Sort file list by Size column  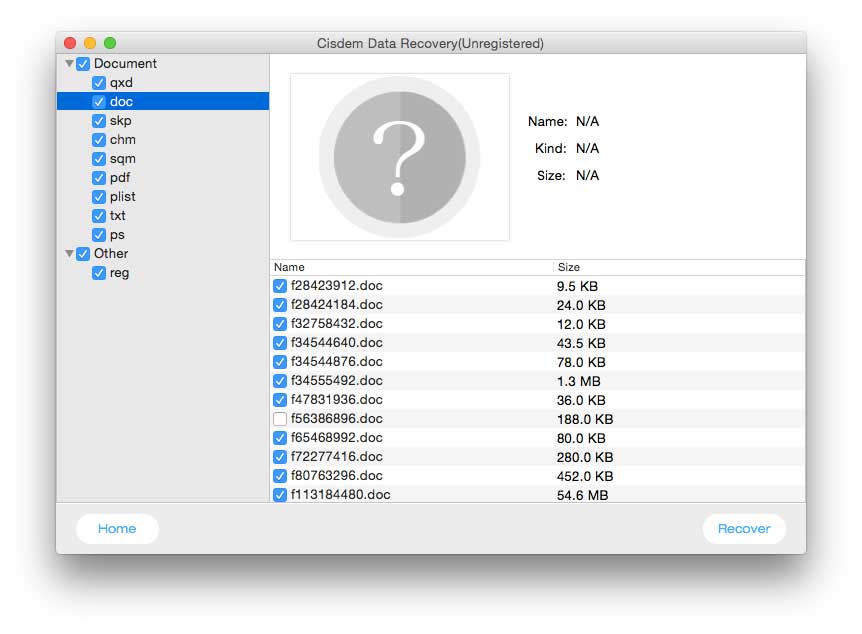679,267
